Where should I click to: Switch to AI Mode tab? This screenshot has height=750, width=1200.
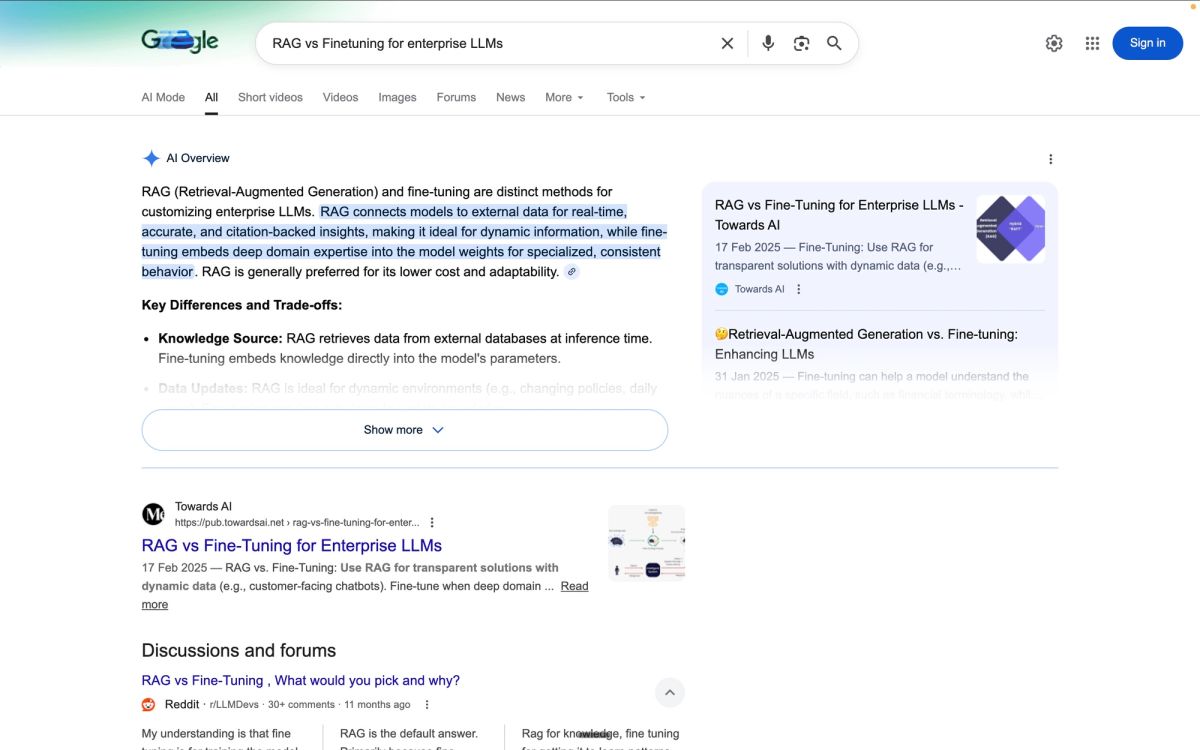(163, 97)
